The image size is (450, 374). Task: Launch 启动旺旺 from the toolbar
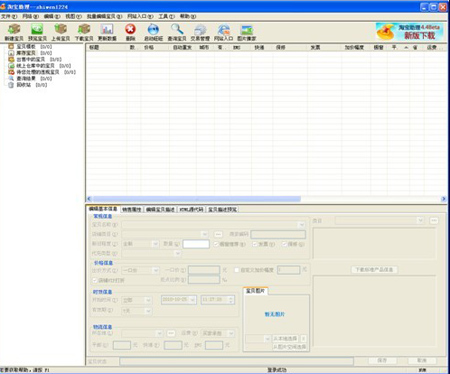point(153,33)
